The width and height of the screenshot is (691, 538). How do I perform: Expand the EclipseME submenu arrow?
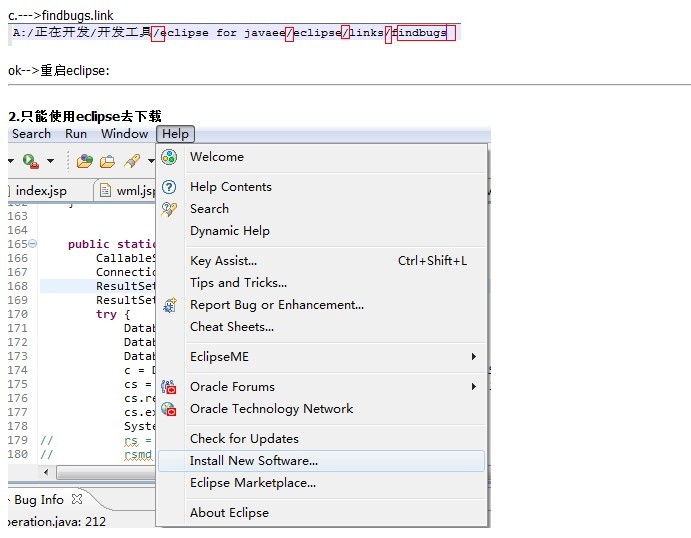(x=474, y=357)
